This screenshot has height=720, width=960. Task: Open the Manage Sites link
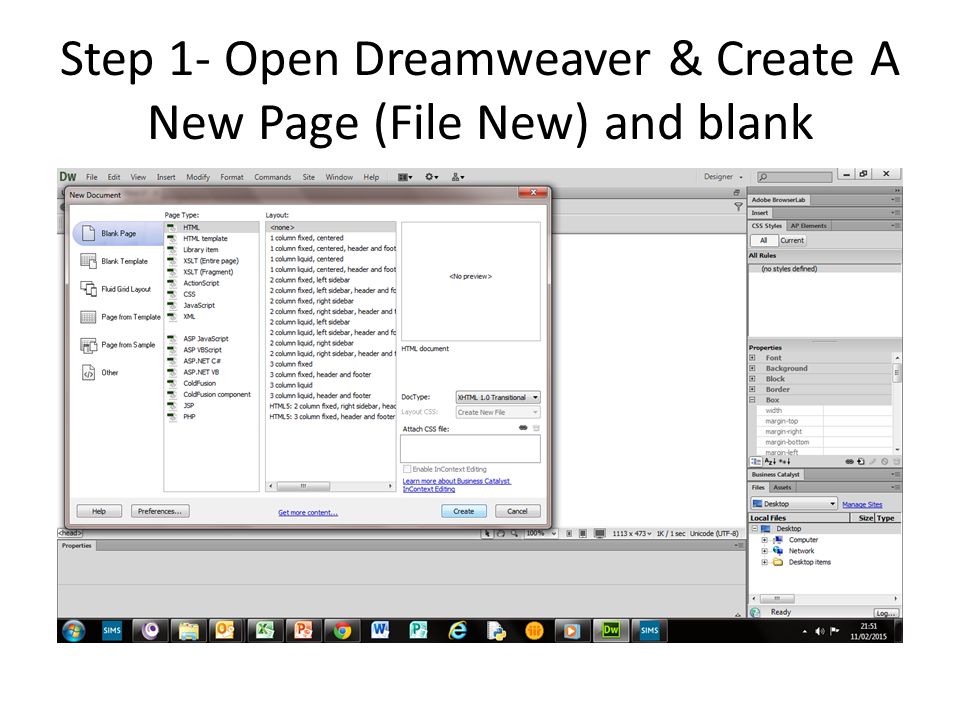click(x=862, y=504)
